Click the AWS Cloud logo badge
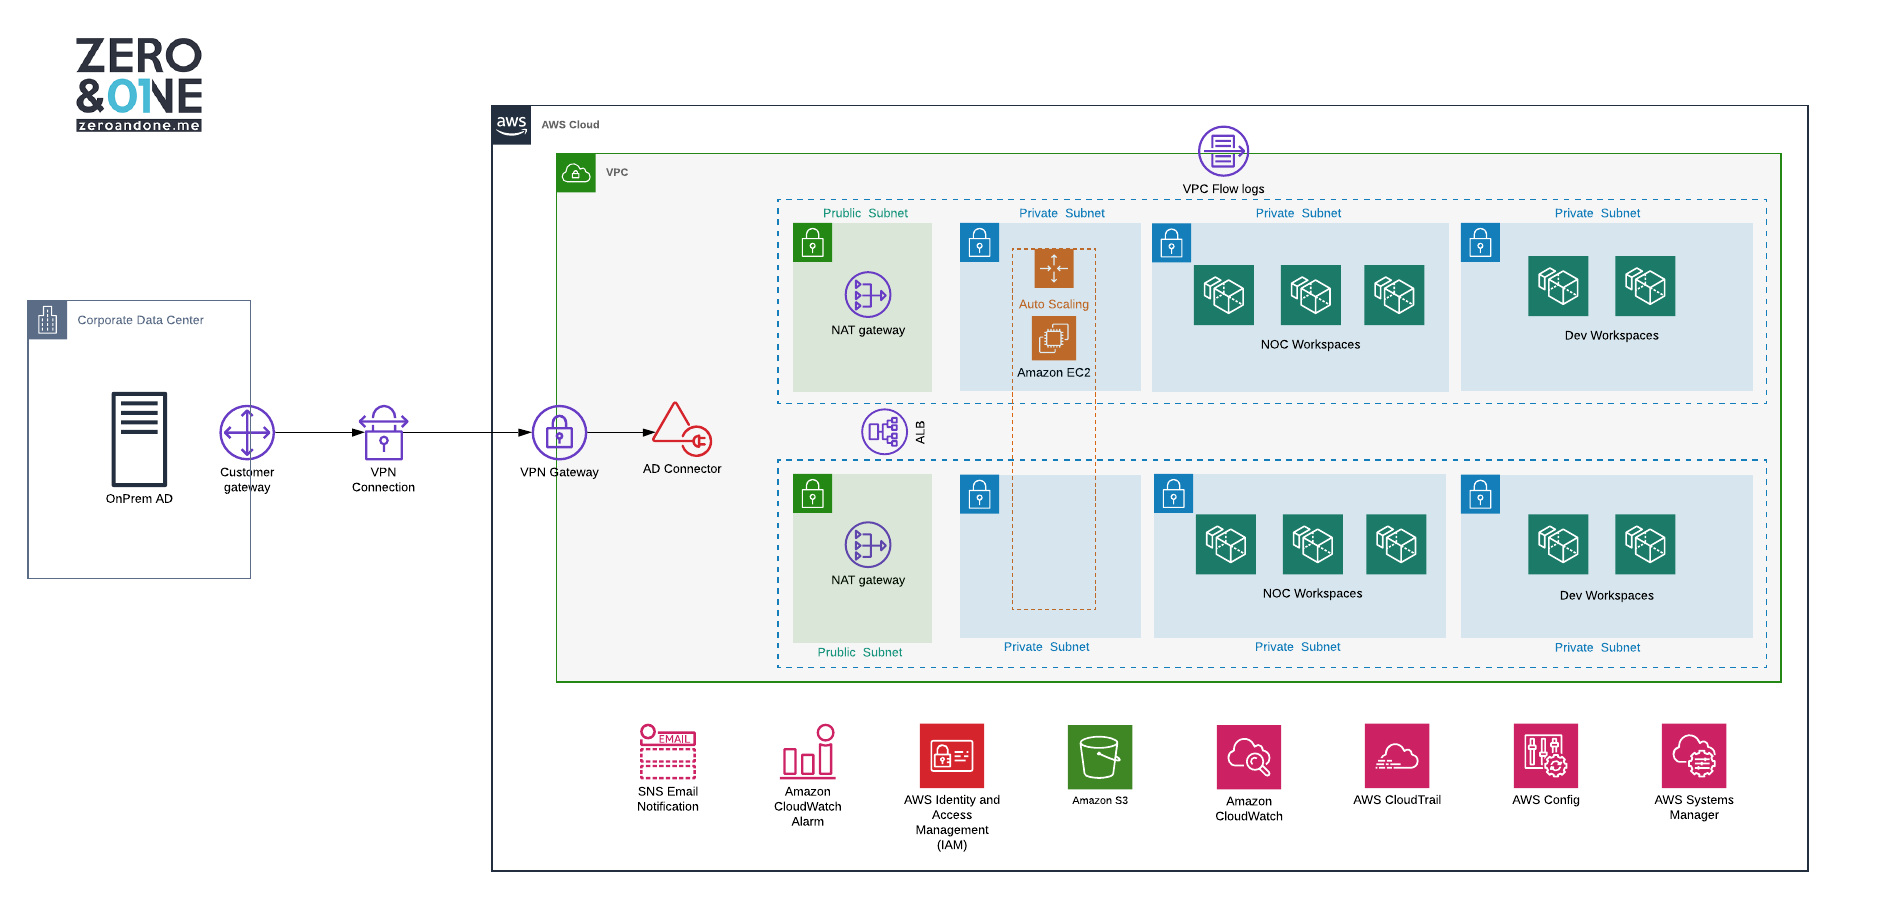1881x899 pixels. tap(511, 125)
